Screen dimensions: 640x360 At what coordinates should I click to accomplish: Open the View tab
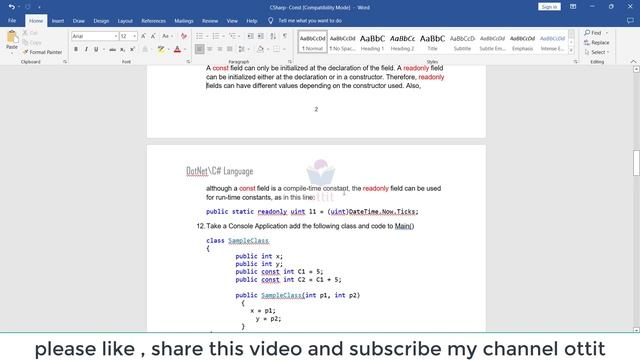(x=232, y=21)
